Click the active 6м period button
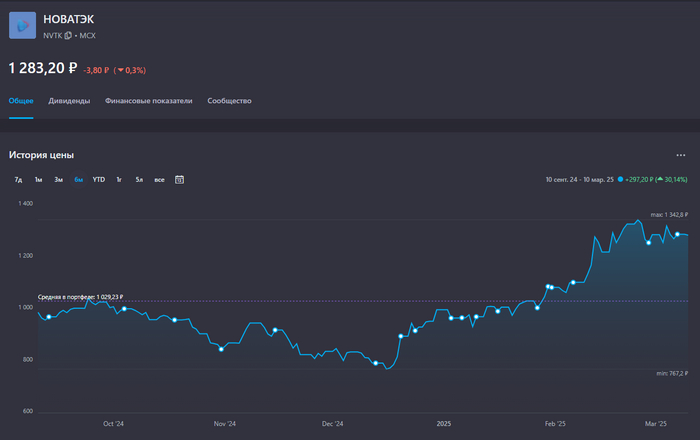 coord(78,180)
